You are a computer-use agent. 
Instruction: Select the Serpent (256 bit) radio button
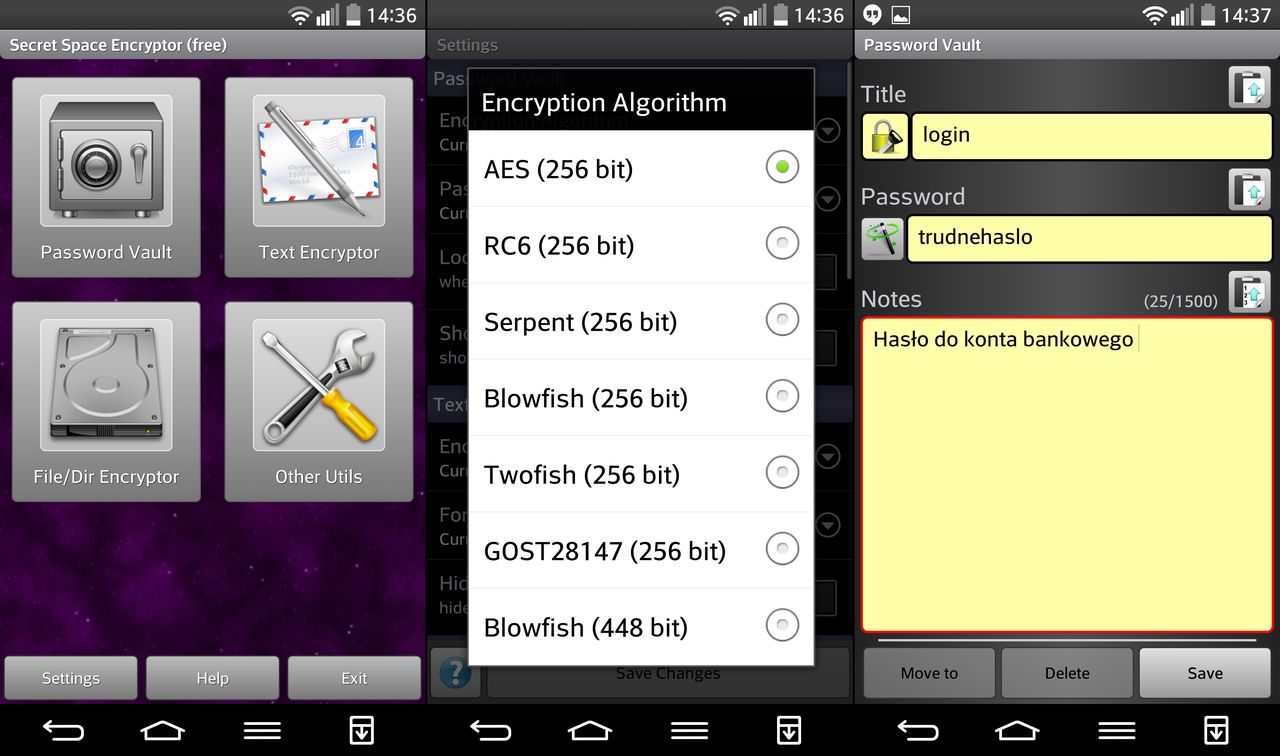[782, 320]
